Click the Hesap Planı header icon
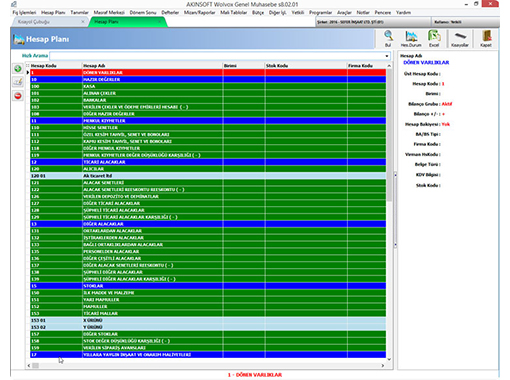 click(x=19, y=39)
